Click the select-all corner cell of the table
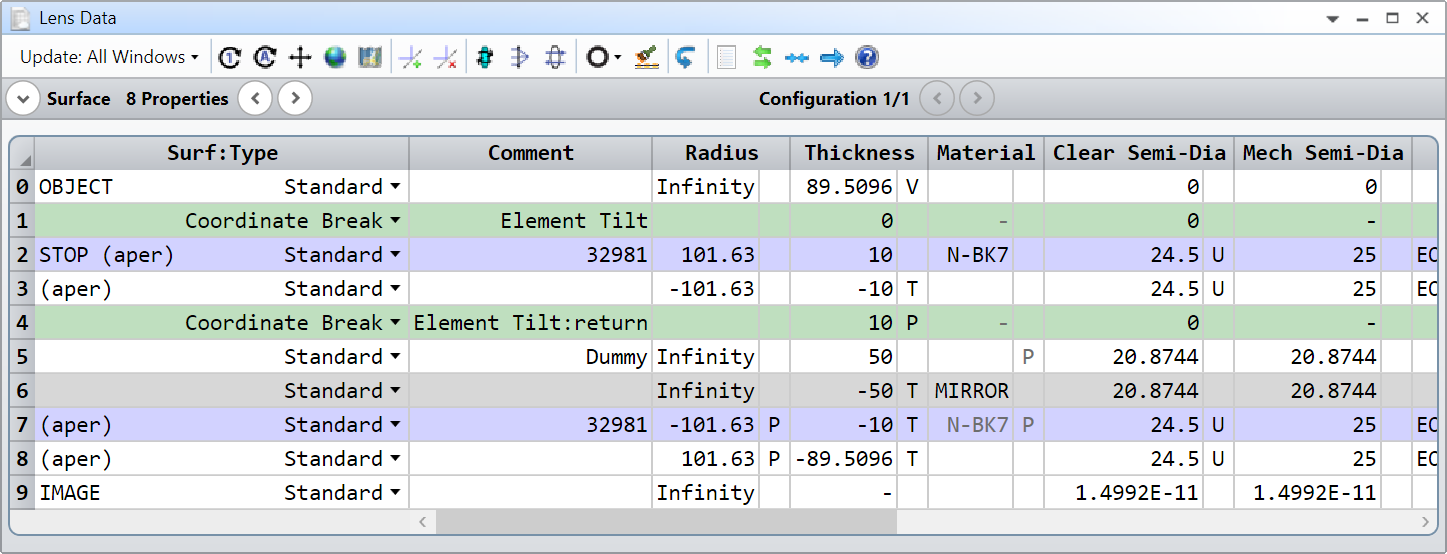 pyautogui.click(x=23, y=154)
